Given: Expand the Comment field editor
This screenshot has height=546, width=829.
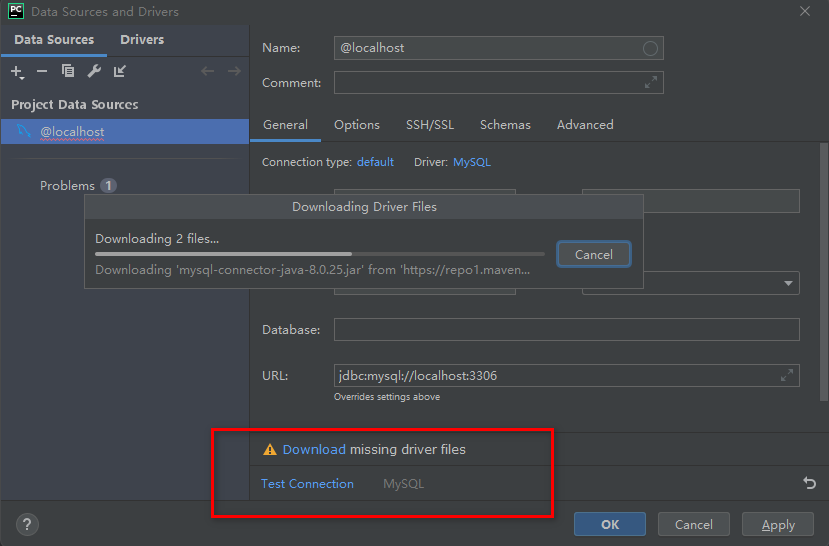Looking at the screenshot, I should tap(651, 82).
